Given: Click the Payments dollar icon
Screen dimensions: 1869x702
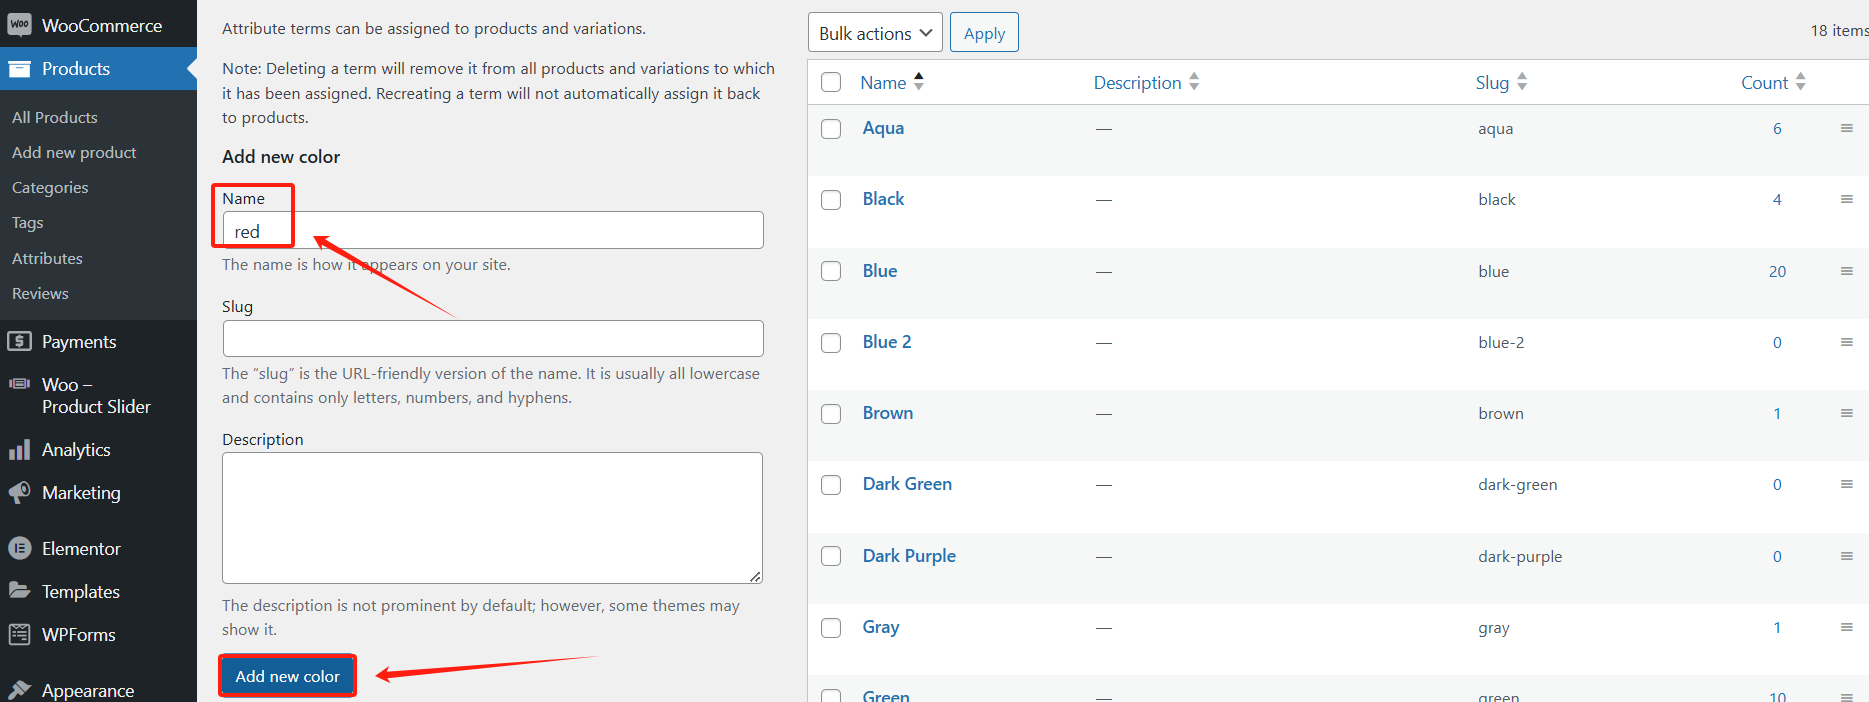Looking at the screenshot, I should (19, 342).
